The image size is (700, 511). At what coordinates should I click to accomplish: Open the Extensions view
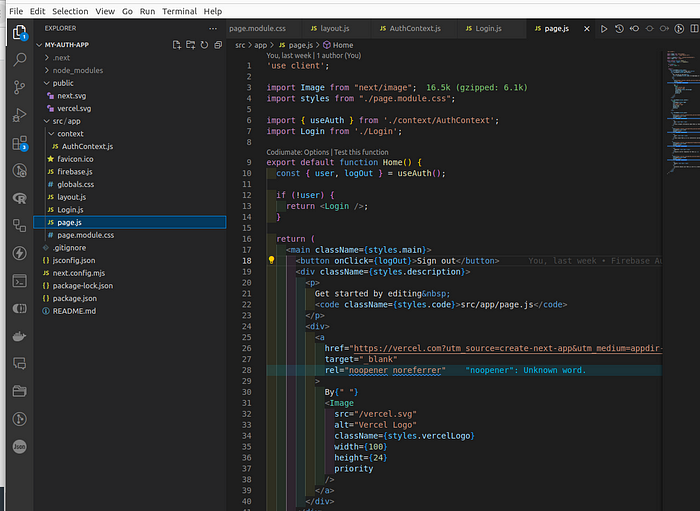20,143
